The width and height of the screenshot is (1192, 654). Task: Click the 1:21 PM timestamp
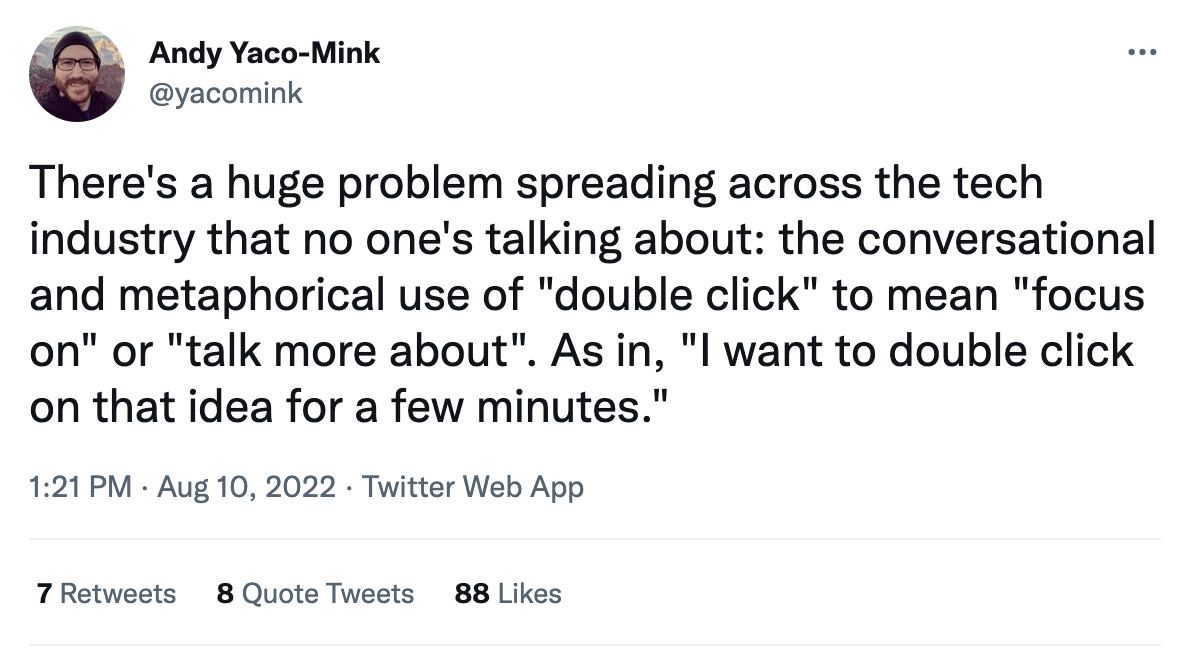point(80,487)
